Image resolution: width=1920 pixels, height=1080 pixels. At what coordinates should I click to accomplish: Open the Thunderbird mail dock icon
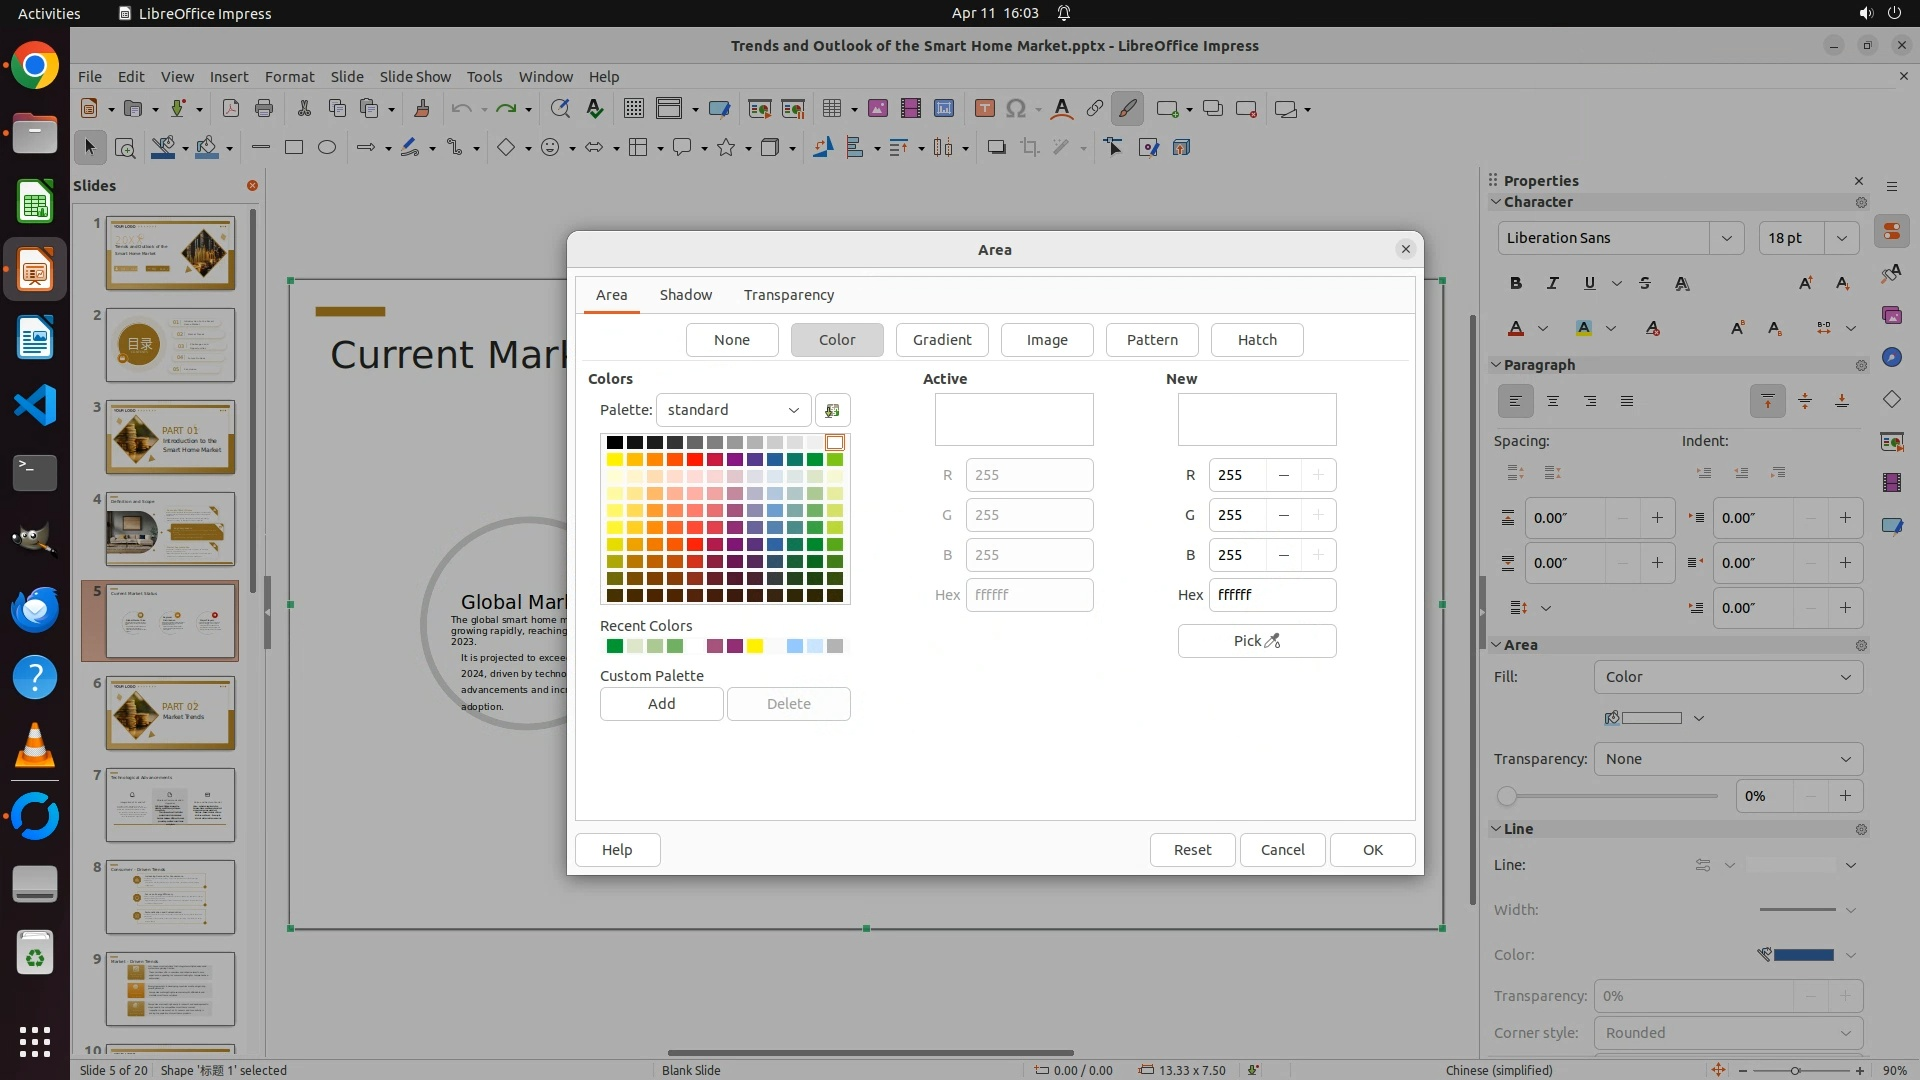point(35,609)
